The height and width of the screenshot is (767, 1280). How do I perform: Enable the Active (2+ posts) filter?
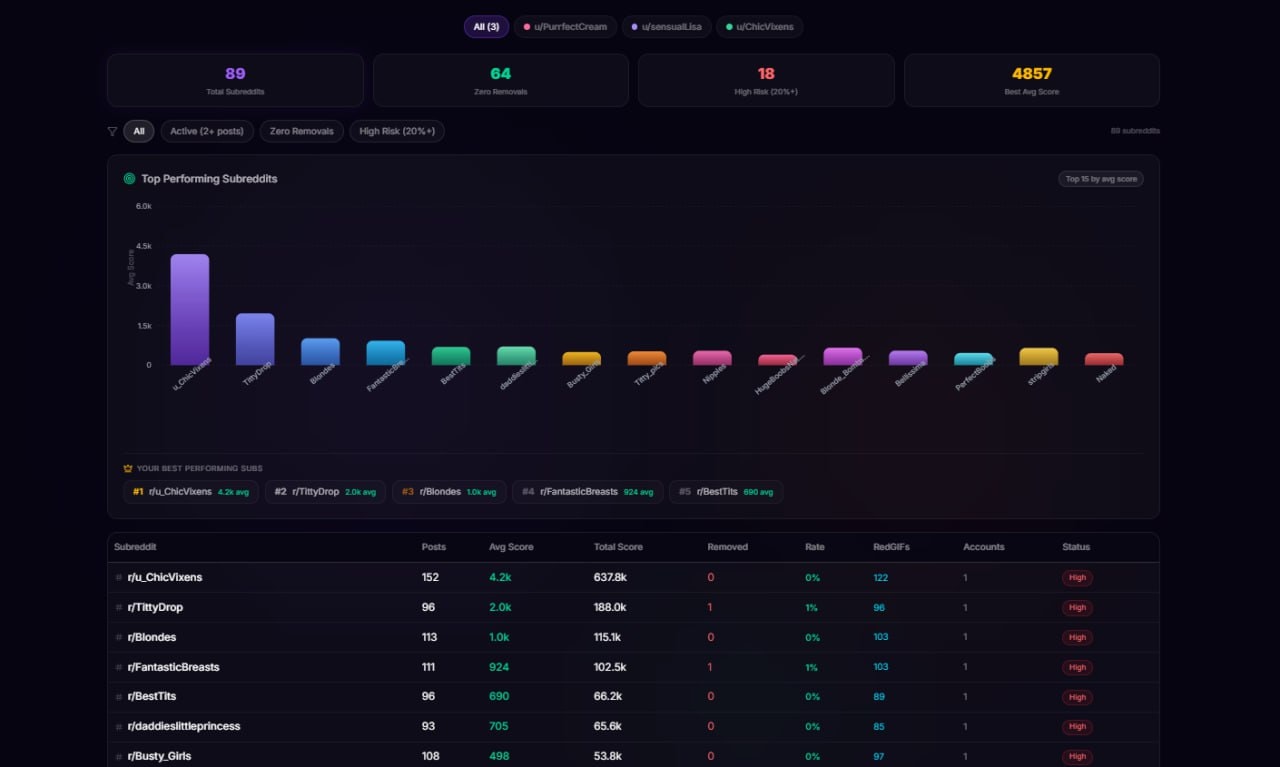207,130
